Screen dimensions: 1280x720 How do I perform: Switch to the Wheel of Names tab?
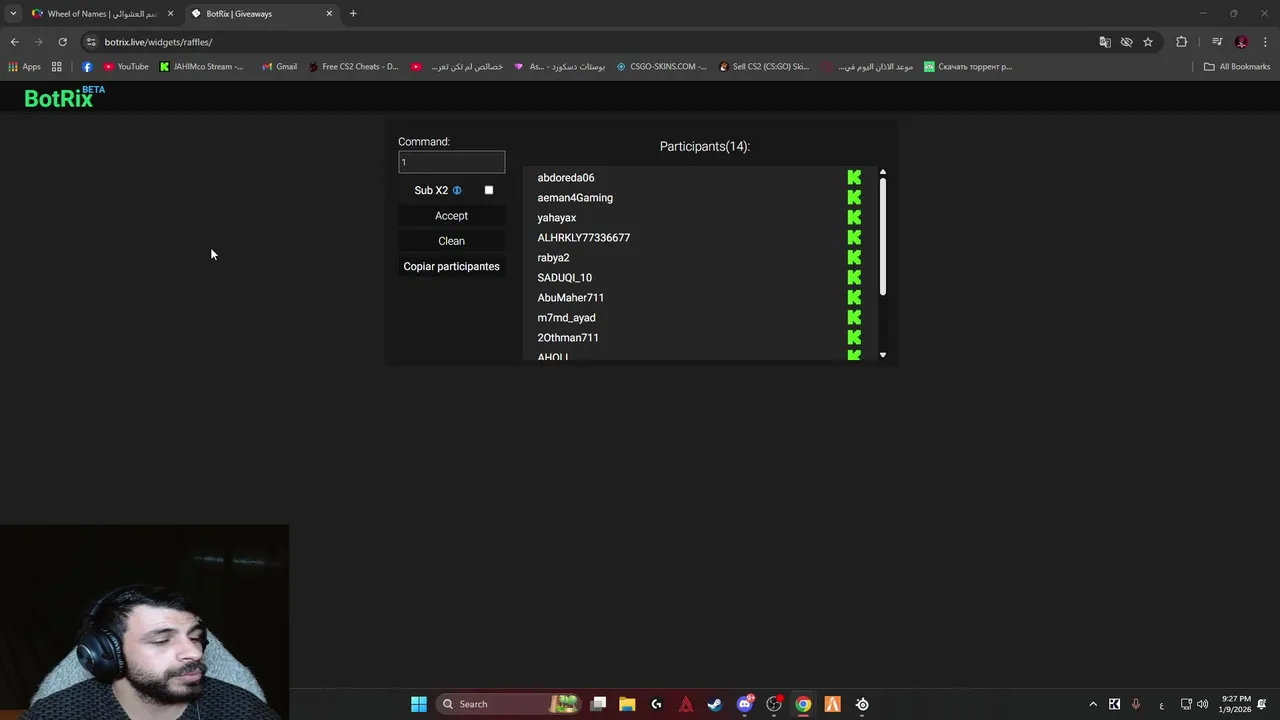click(x=102, y=14)
